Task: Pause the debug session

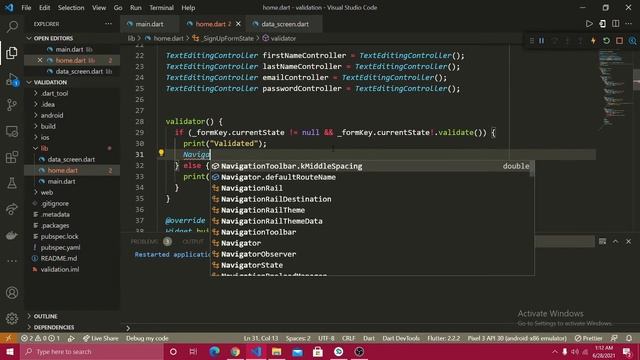Action: pyautogui.click(x=542, y=41)
